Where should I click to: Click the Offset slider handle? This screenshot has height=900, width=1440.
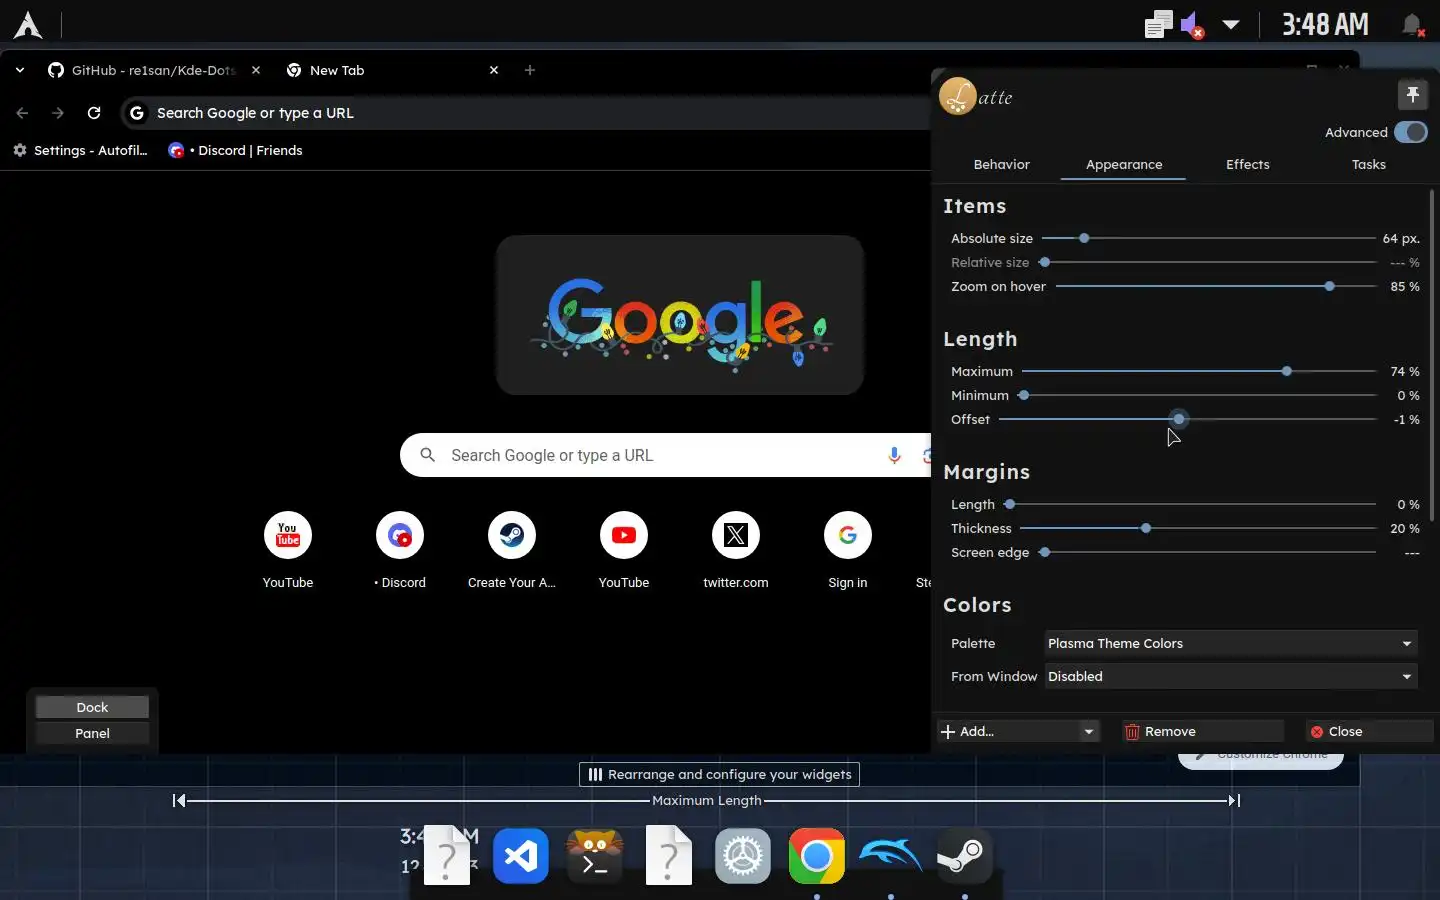[1179, 419]
